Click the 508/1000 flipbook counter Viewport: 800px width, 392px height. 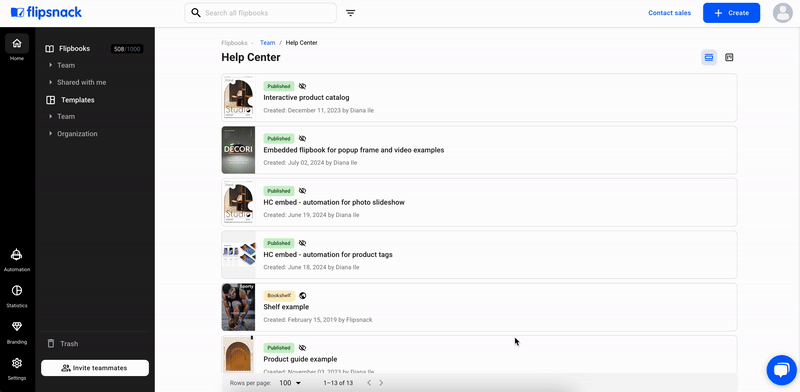127,49
